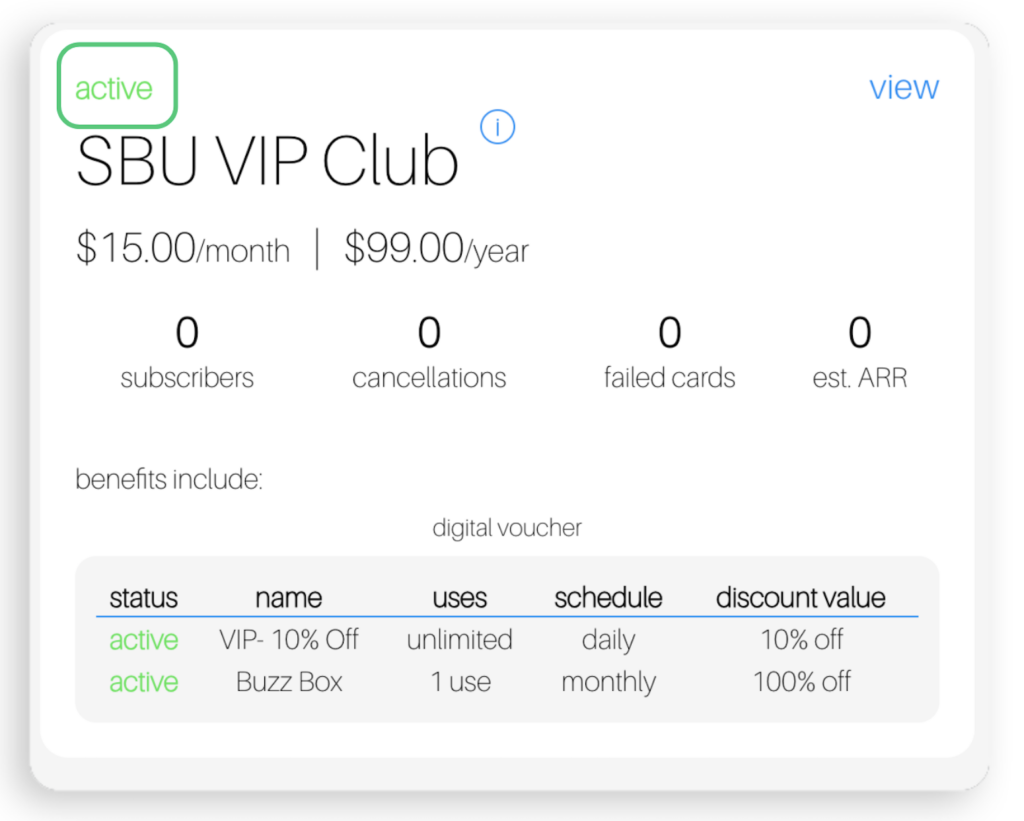Click the discount value column header
The image size is (1024, 821).
coord(801,597)
